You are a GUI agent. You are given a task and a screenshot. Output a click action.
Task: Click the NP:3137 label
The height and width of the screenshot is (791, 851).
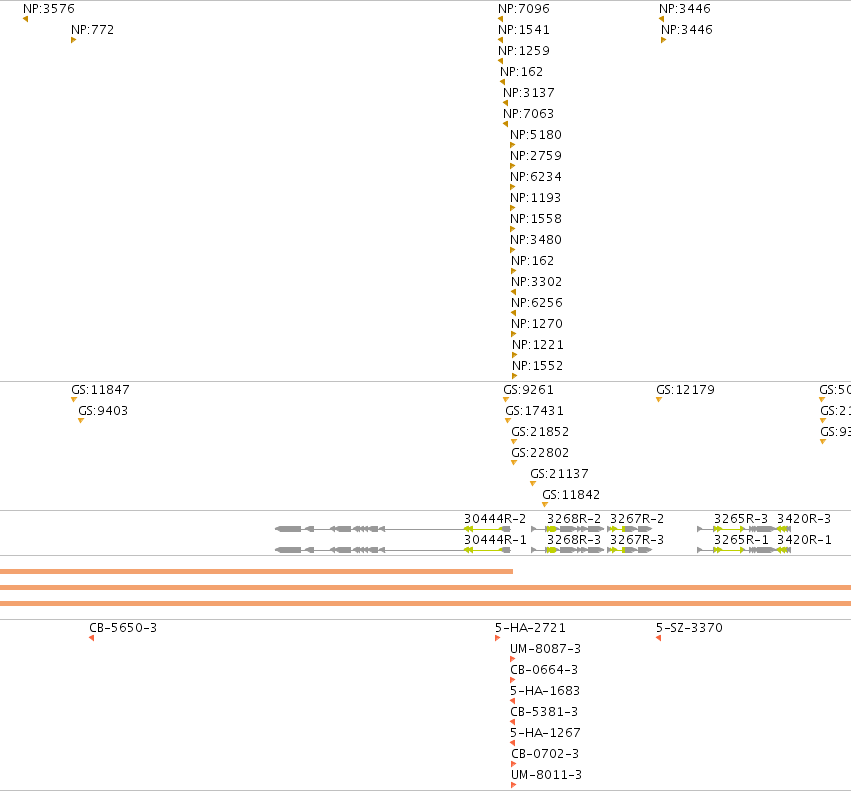tap(529, 93)
